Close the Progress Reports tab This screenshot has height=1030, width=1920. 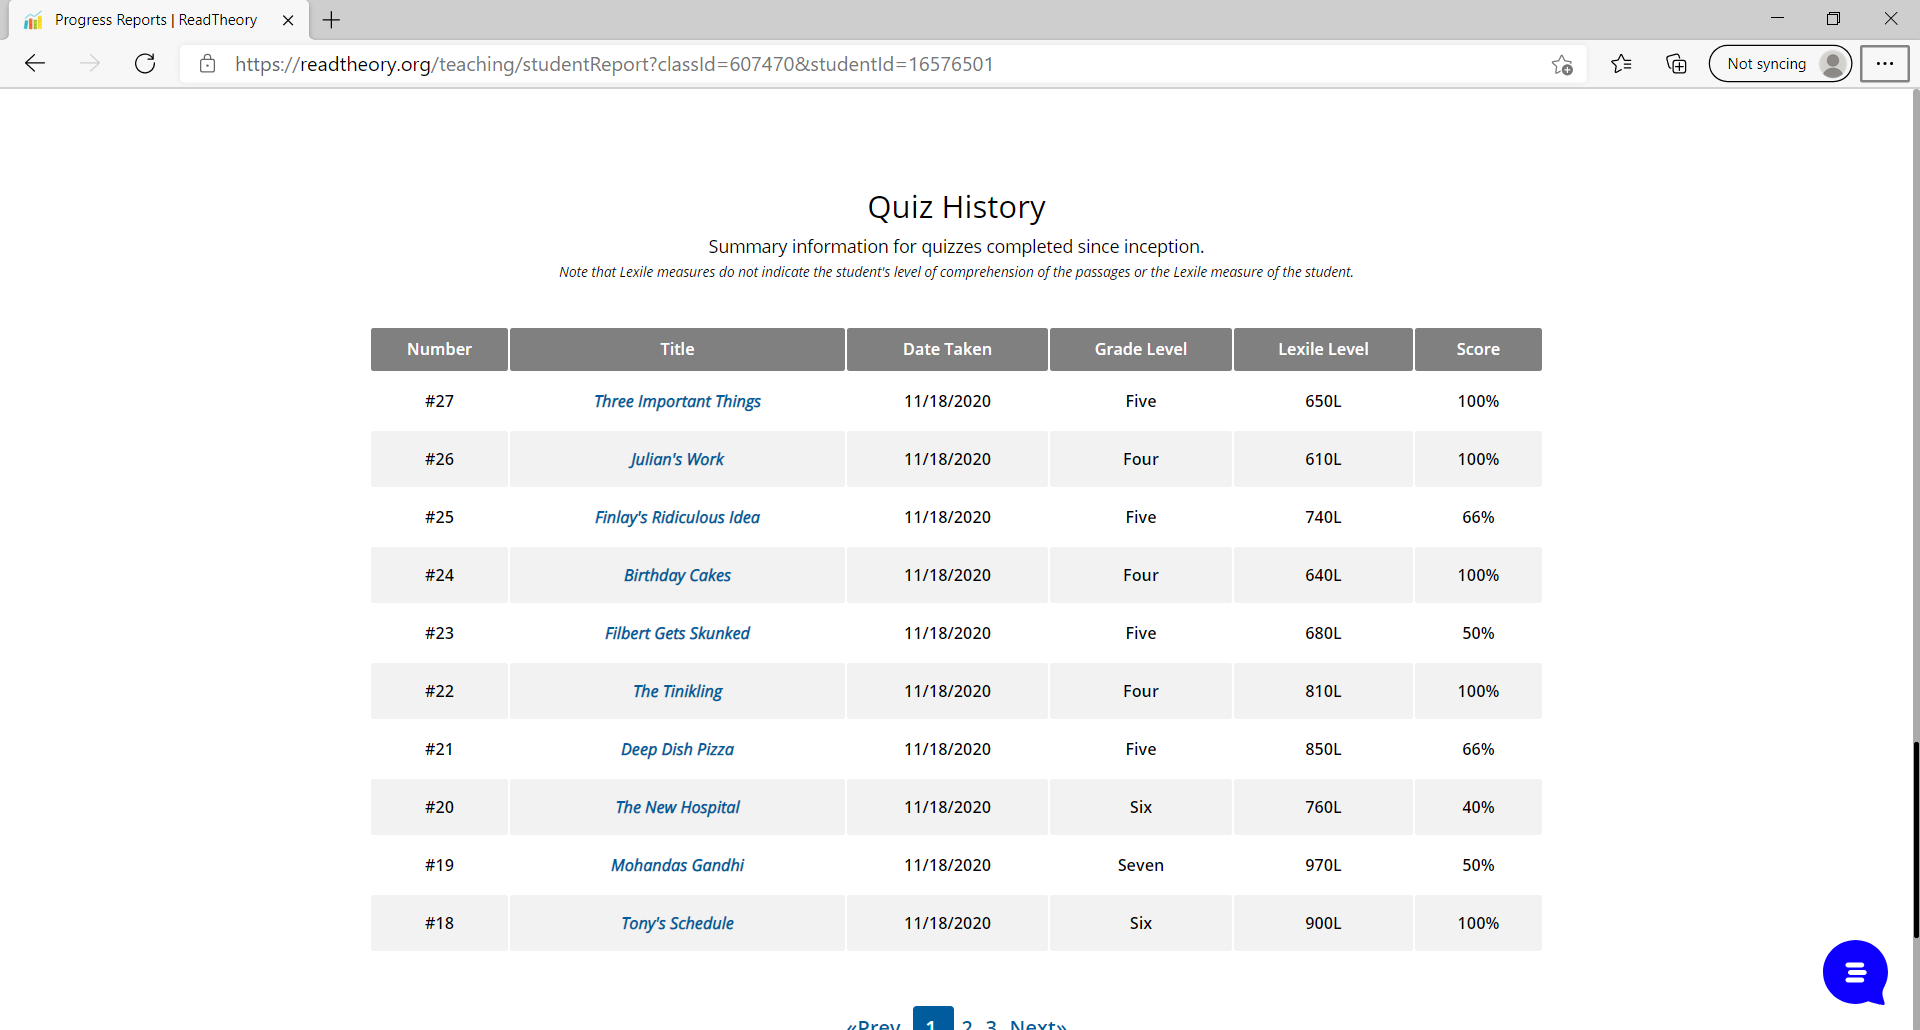pyautogui.click(x=288, y=20)
